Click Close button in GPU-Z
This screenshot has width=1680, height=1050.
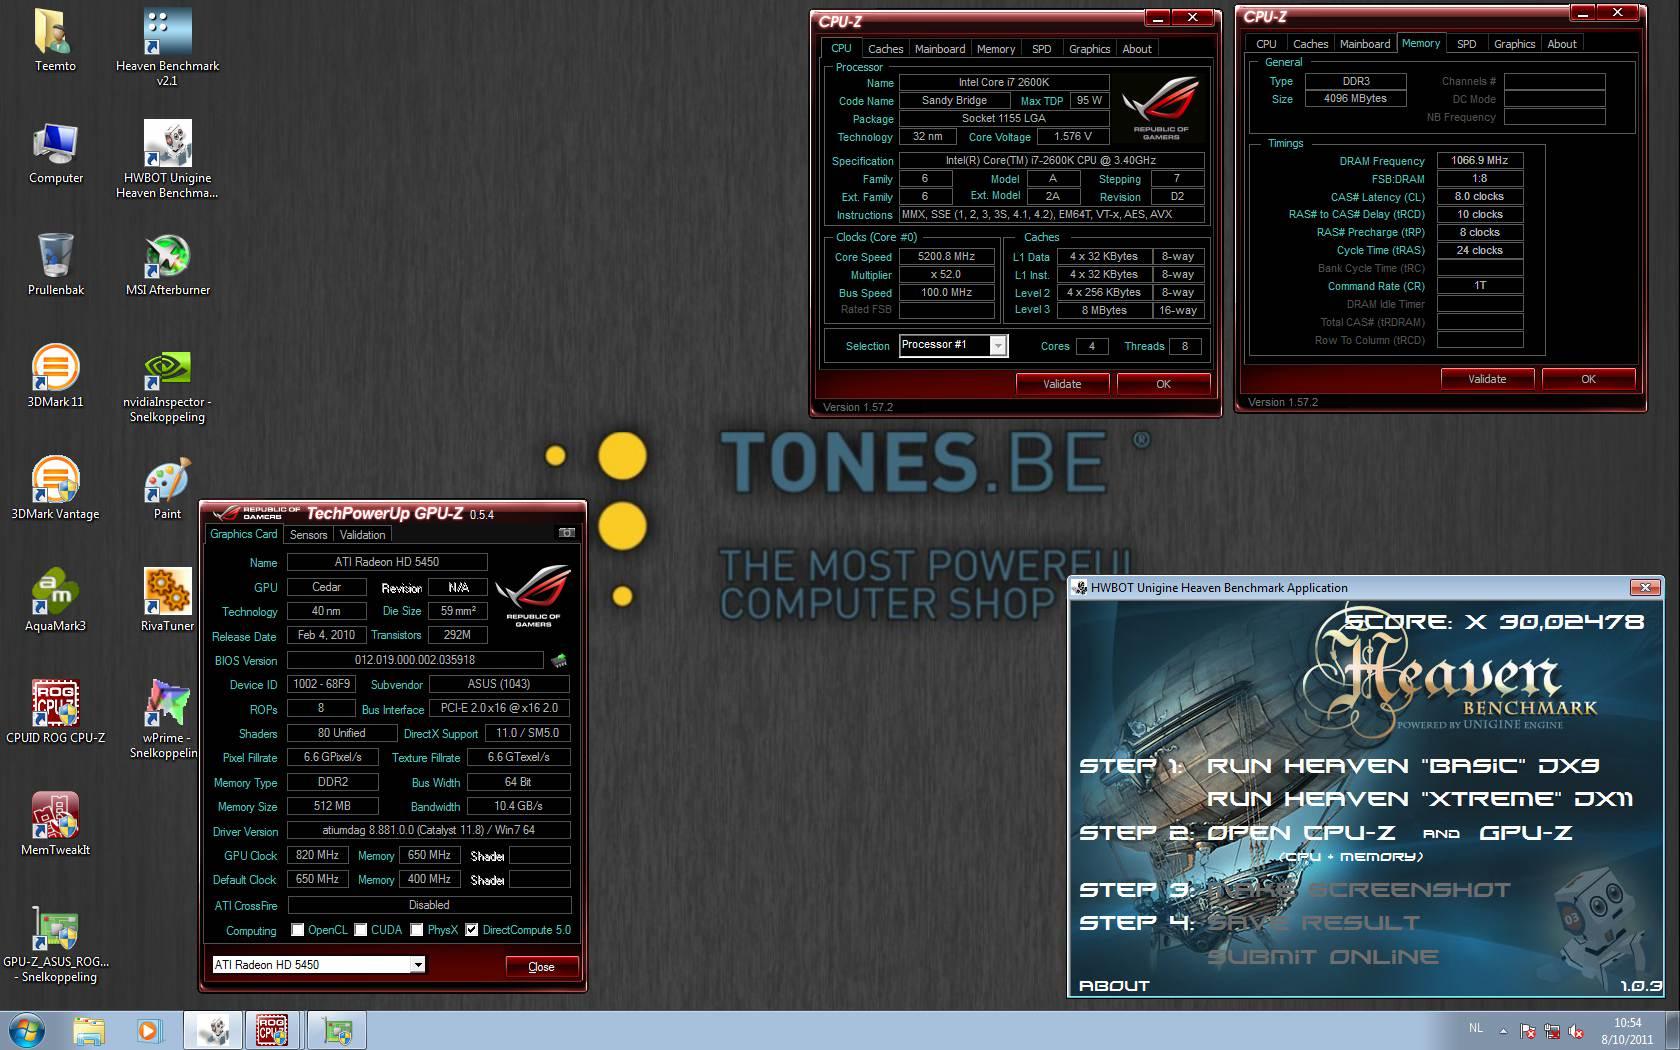coord(541,967)
